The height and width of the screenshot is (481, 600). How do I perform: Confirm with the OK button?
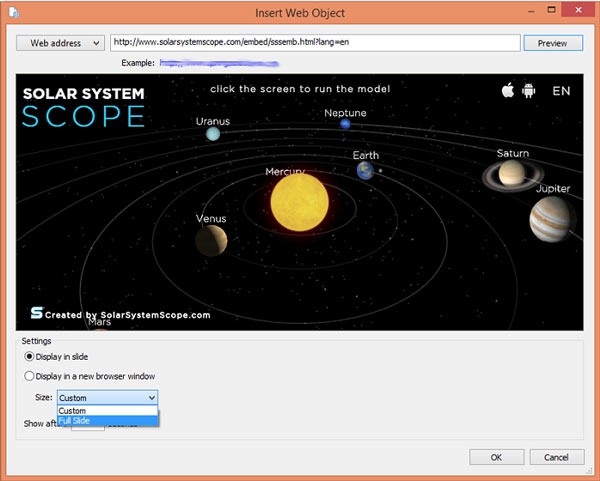pos(496,457)
